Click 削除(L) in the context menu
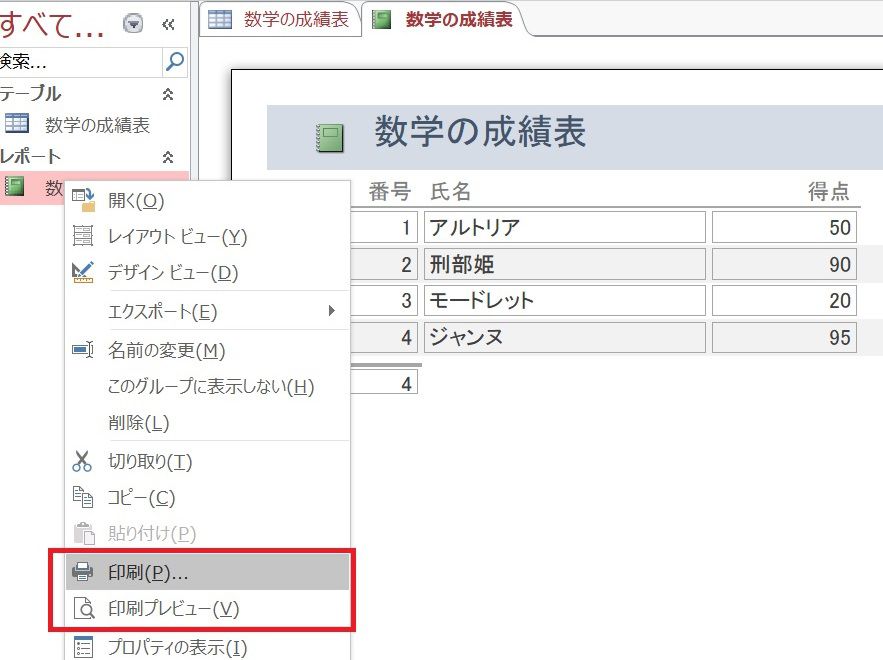This screenshot has height=660, width=883. coord(138,423)
